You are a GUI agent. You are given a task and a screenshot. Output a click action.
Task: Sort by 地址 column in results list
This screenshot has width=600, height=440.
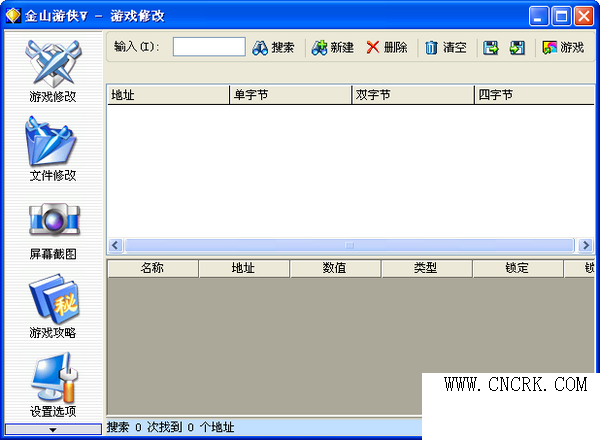coord(168,95)
